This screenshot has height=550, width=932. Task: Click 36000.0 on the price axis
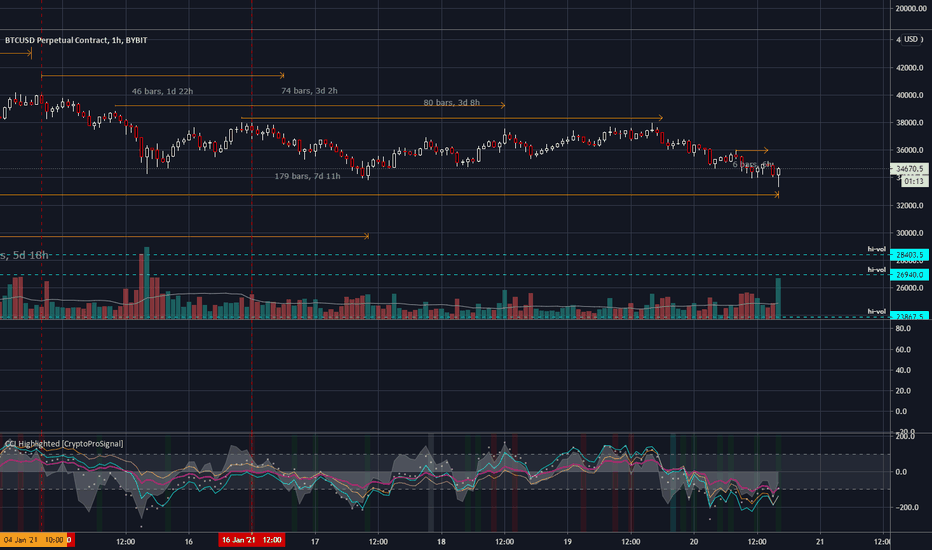909,150
